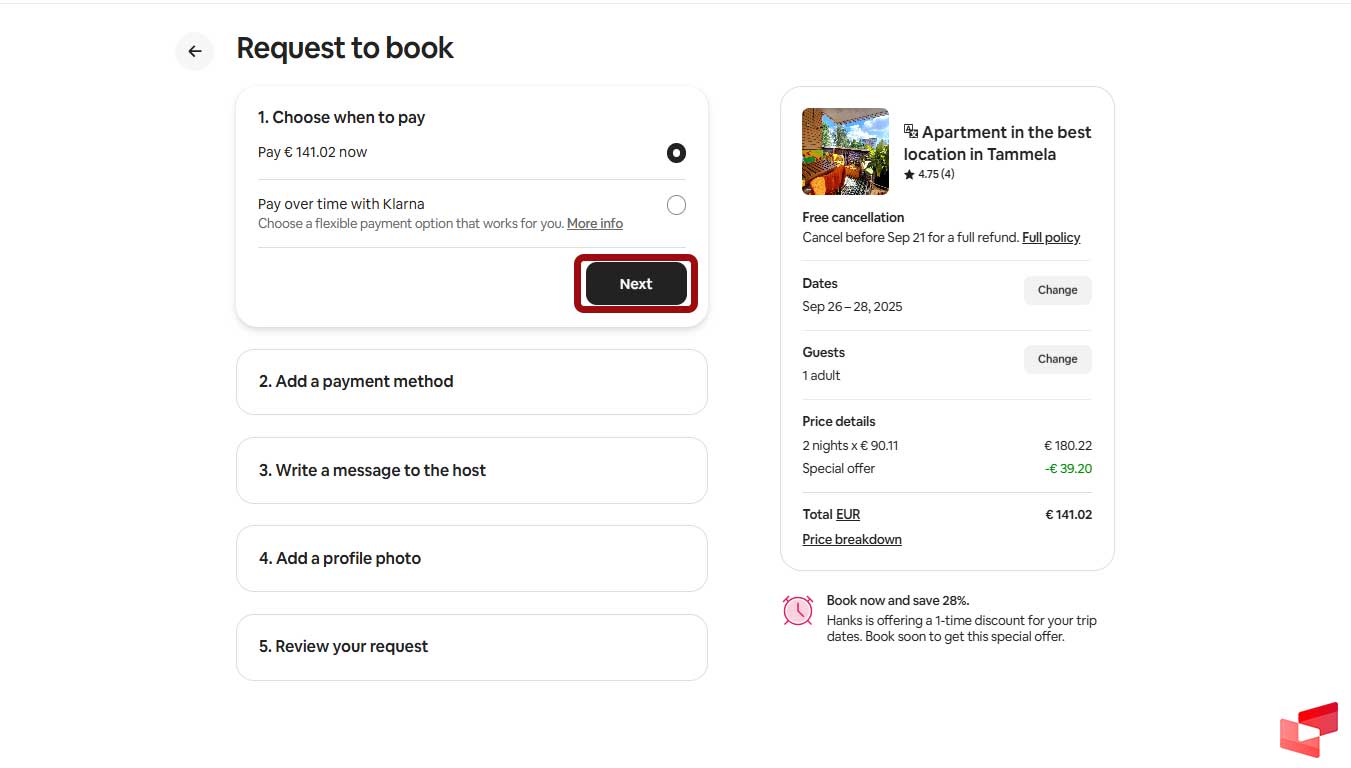Click the brand logo at bottom right
The width and height of the screenshot is (1351, 768).
(x=1308, y=729)
